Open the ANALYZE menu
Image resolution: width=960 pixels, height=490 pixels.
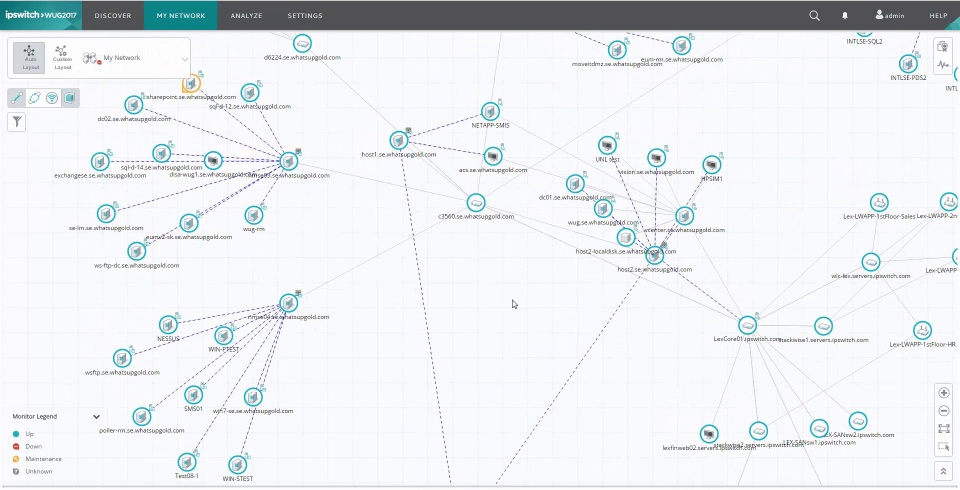(246, 15)
